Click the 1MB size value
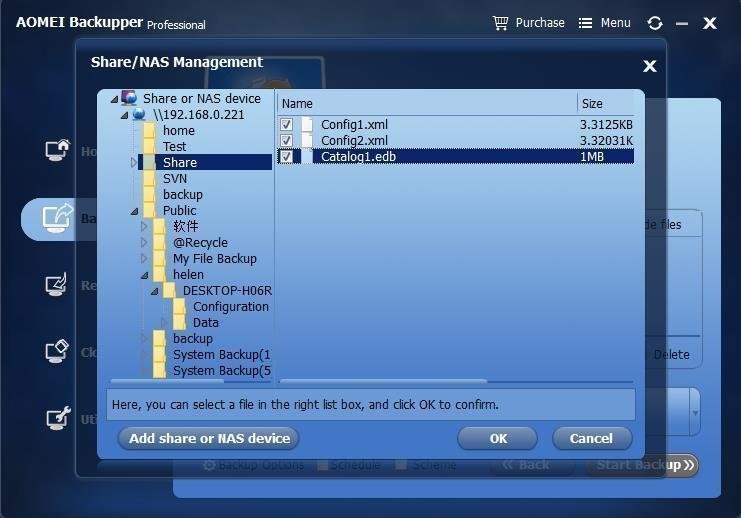 pyautogui.click(x=592, y=156)
